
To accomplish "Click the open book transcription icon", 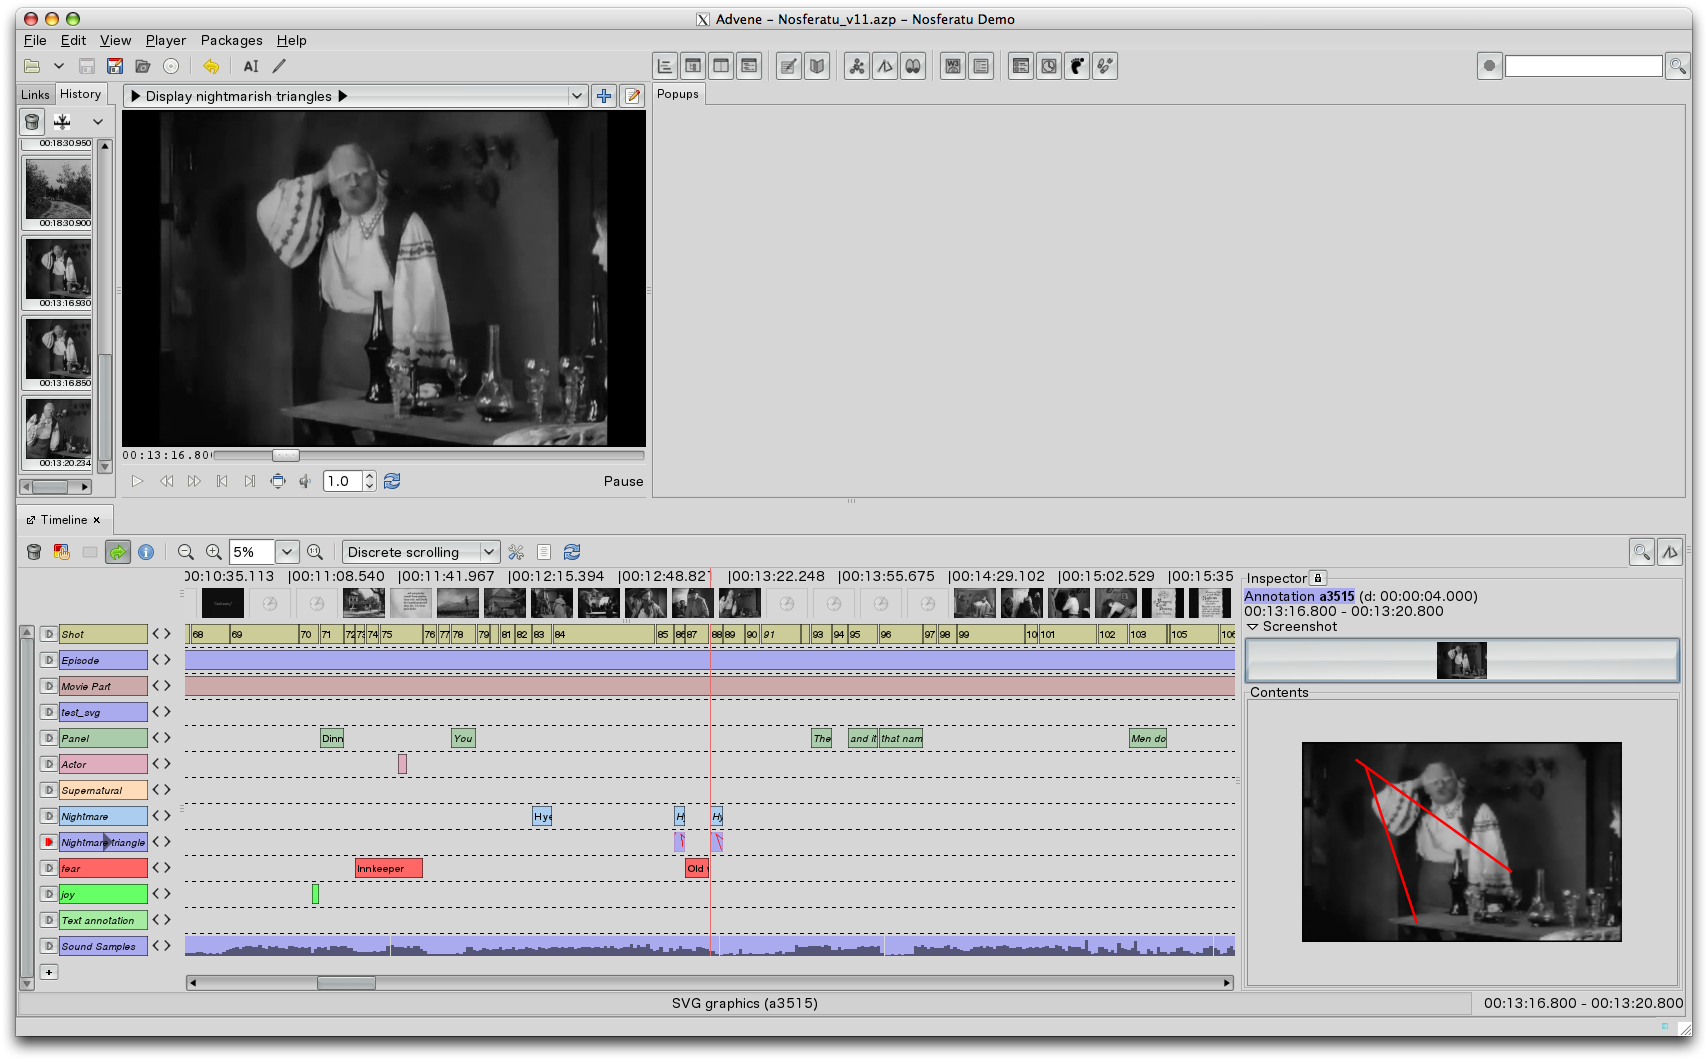I will (817, 66).
